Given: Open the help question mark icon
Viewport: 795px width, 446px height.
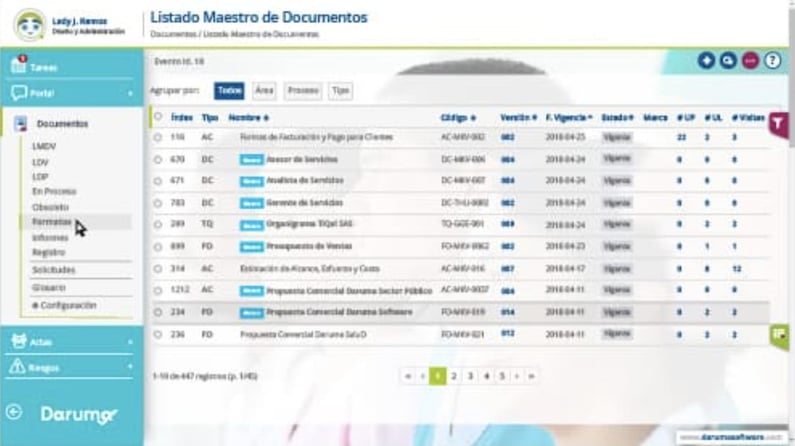Looking at the screenshot, I should pos(773,61).
